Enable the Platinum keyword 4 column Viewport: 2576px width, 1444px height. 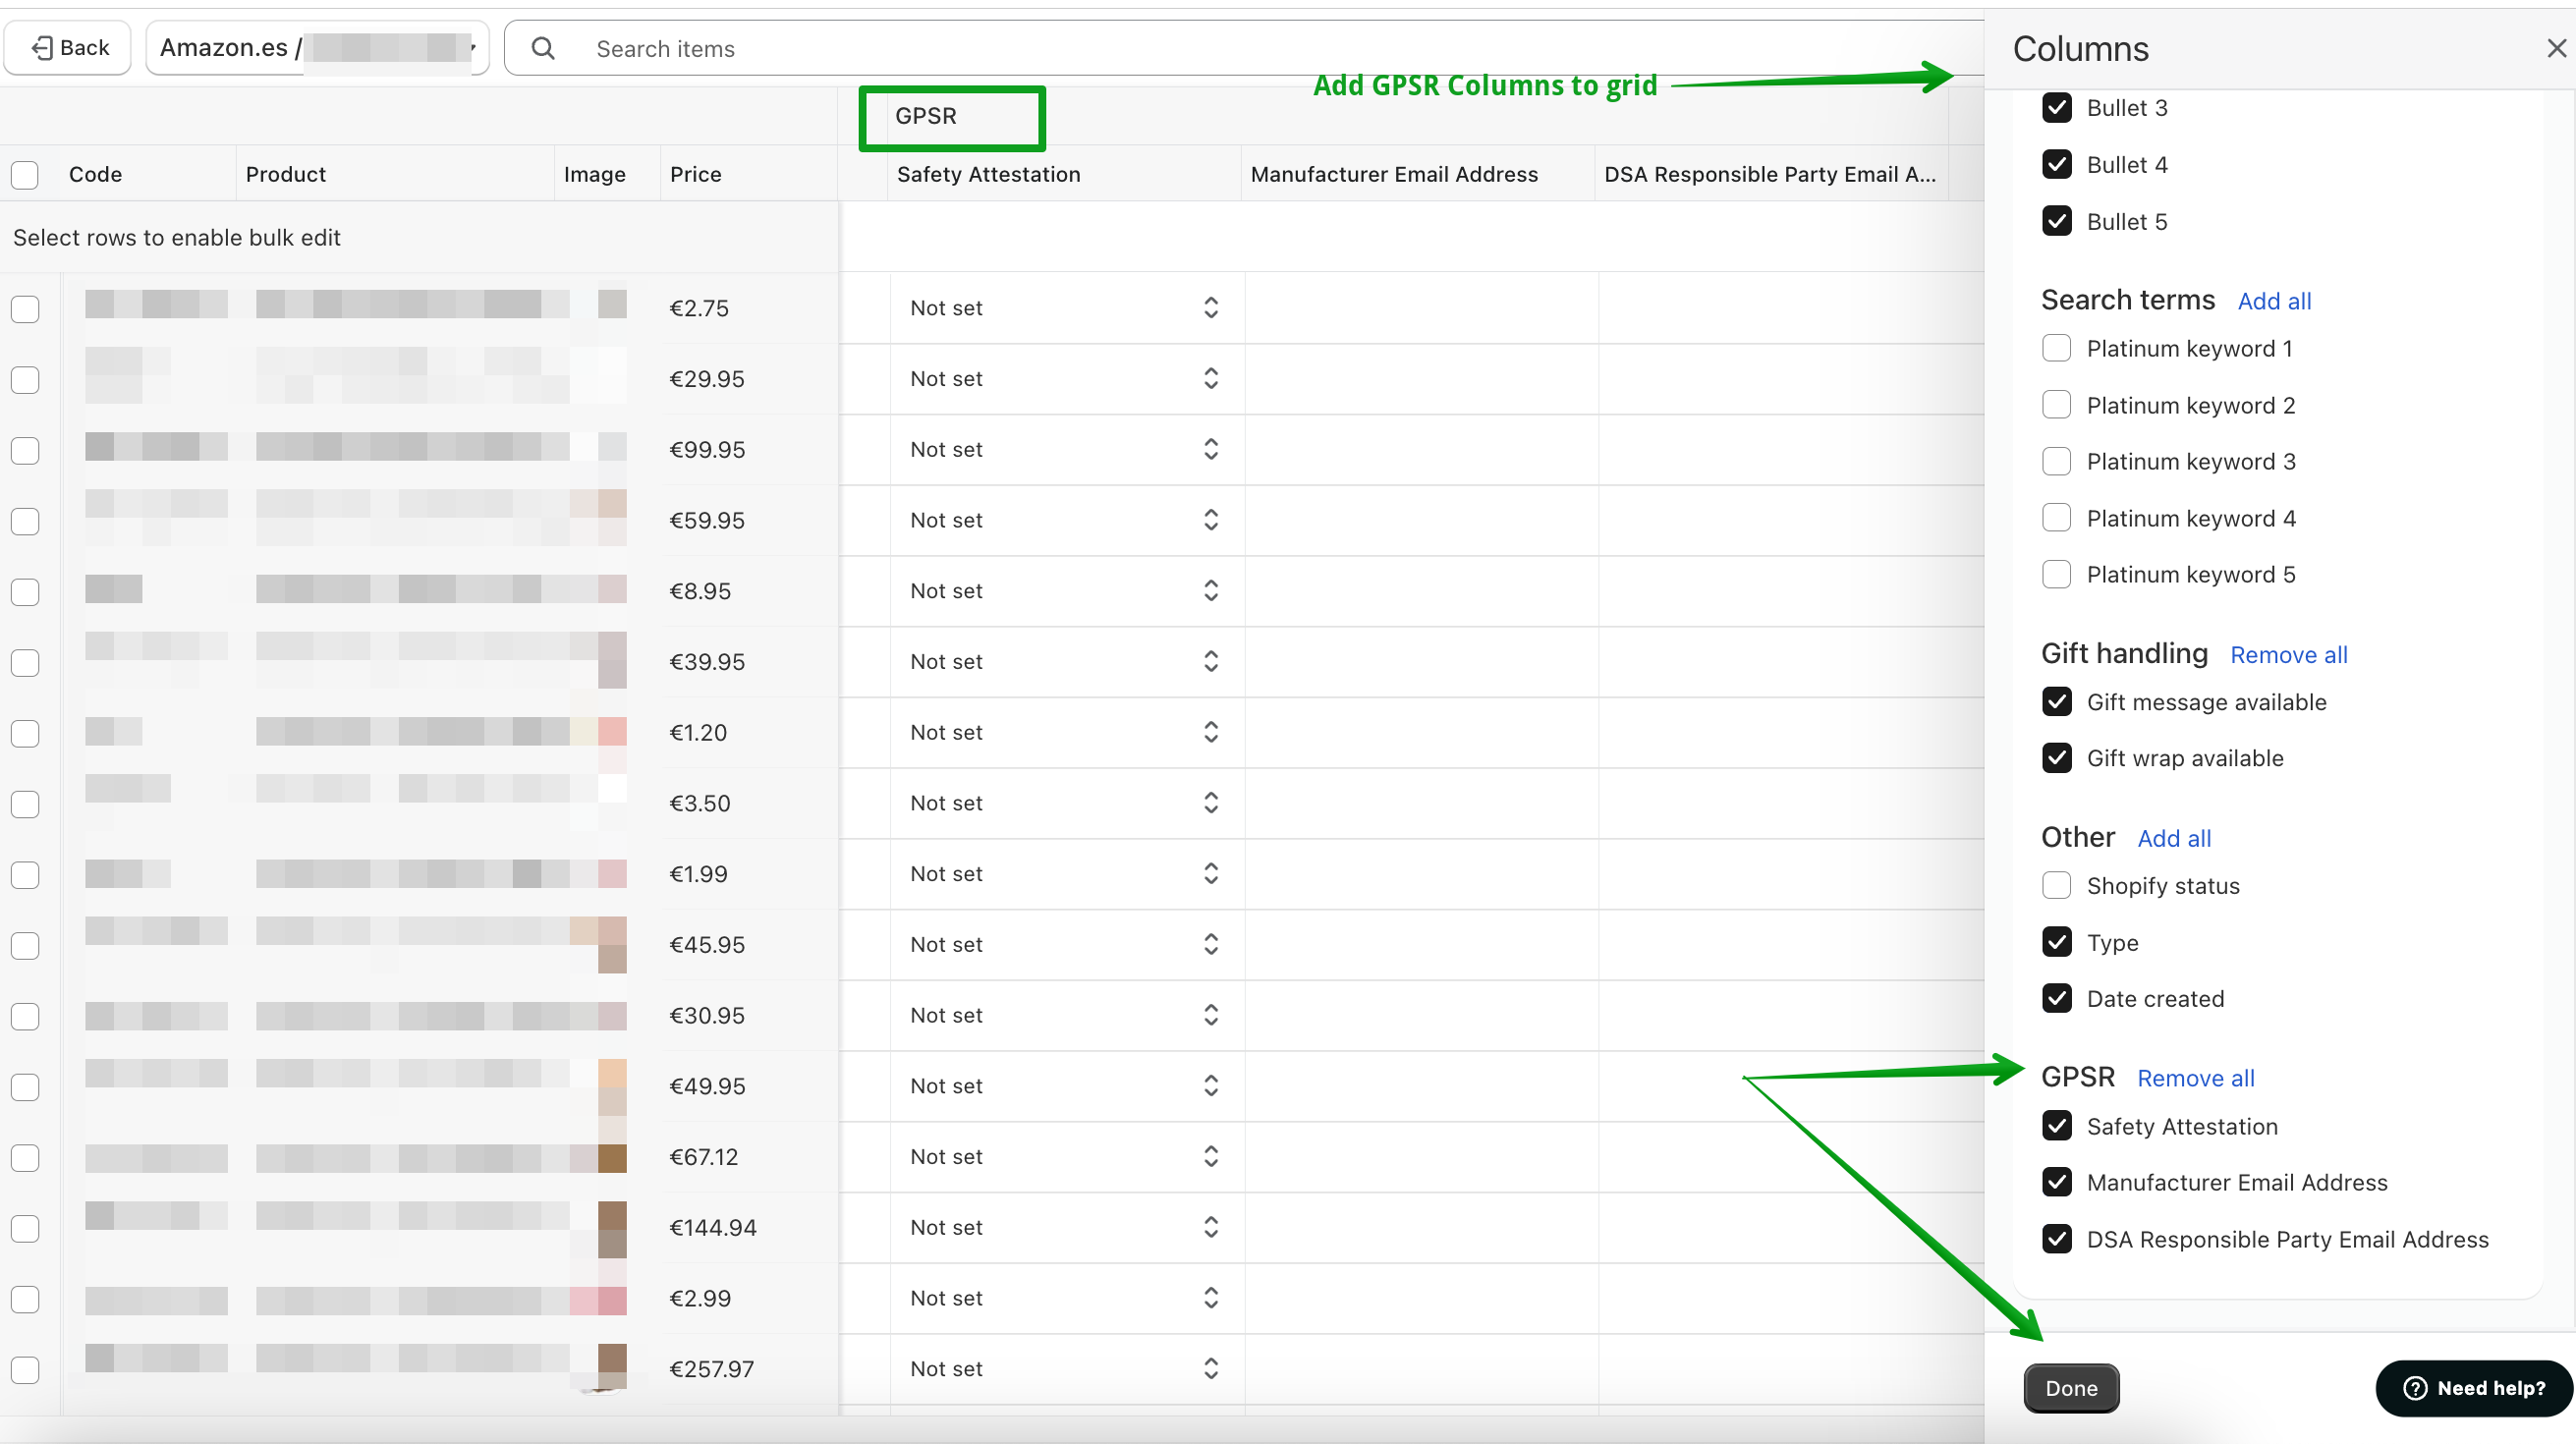pos(2057,519)
